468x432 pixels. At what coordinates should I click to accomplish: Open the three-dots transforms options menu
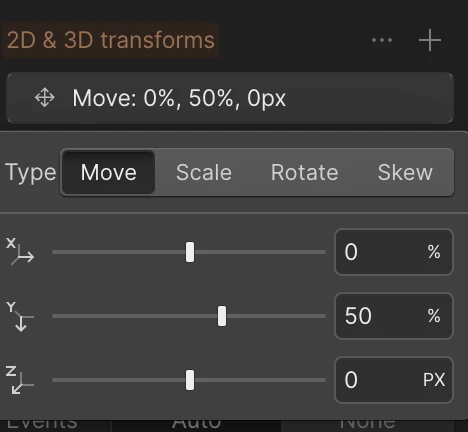(382, 40)
